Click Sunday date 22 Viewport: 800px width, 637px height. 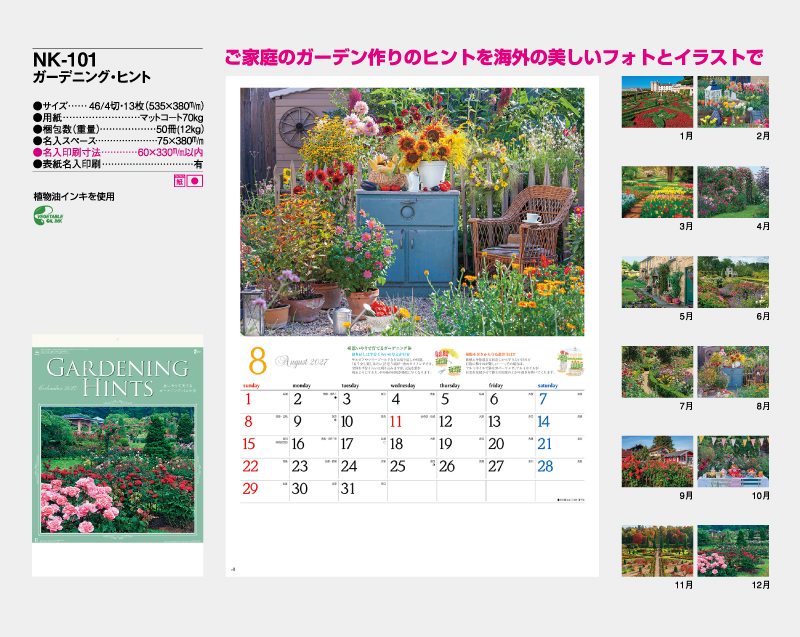pyautogui.click(x=251, y=467)
